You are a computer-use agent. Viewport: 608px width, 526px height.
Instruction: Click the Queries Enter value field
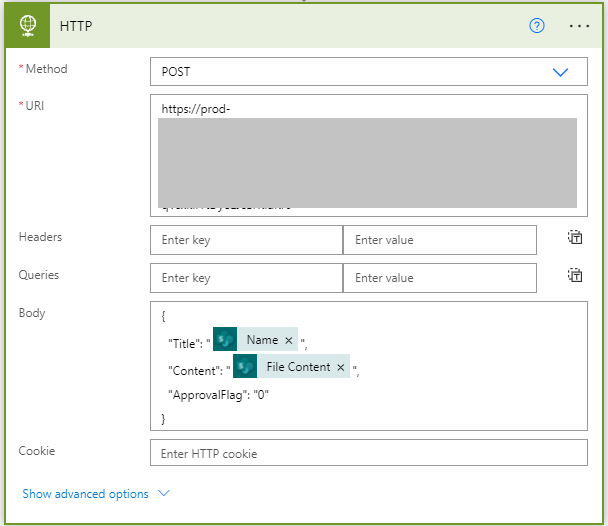440,278
